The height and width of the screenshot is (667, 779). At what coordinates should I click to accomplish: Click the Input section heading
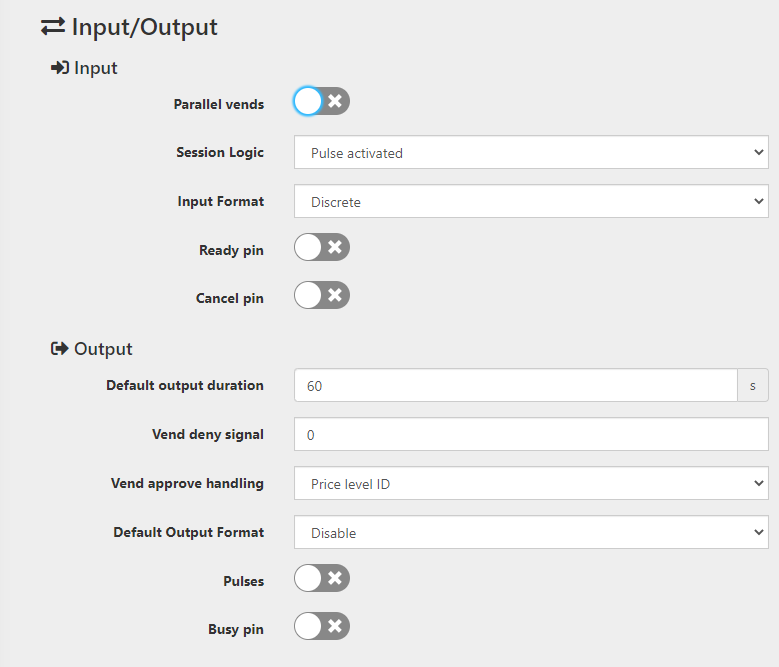coord(95,68)
